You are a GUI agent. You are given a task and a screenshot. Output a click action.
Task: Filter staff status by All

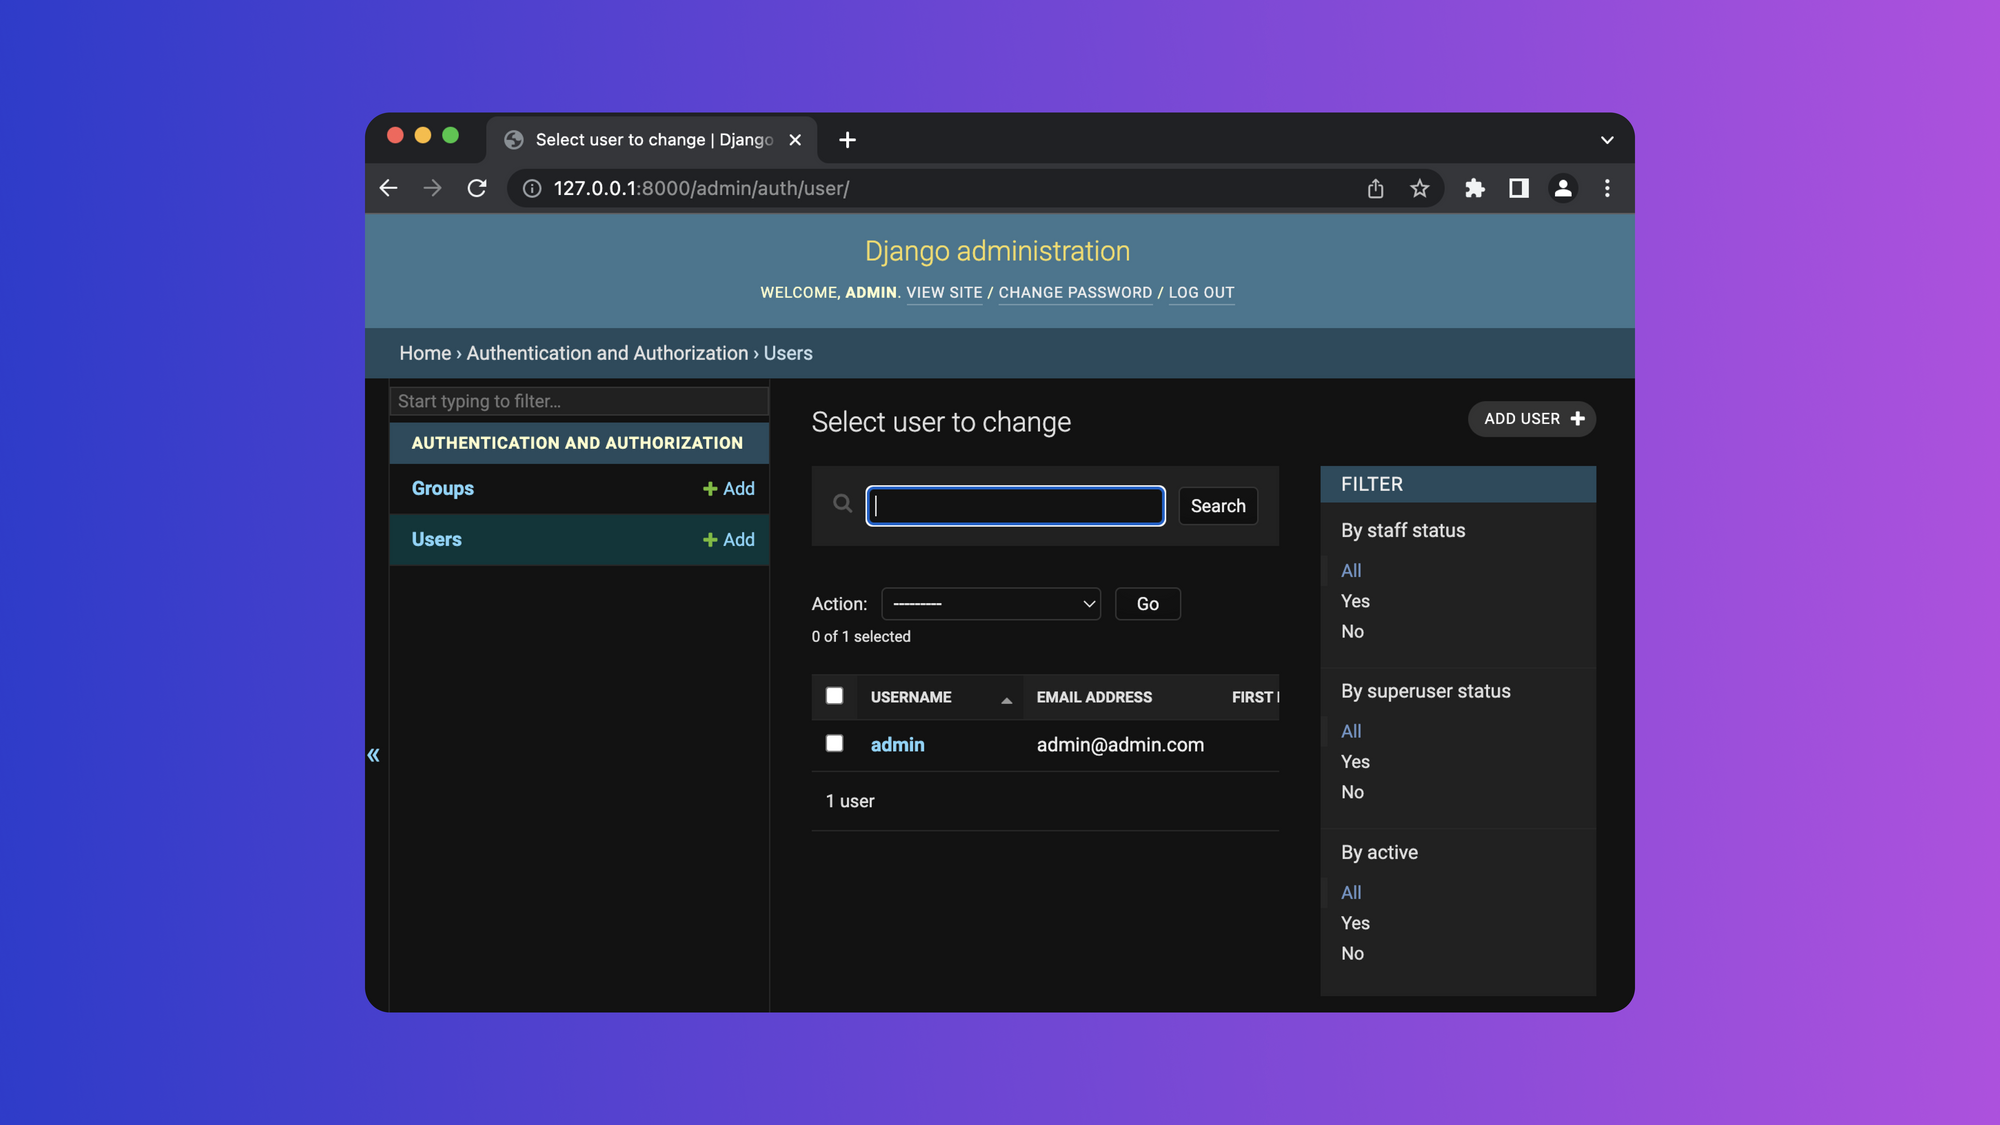tap(1351, 571)
